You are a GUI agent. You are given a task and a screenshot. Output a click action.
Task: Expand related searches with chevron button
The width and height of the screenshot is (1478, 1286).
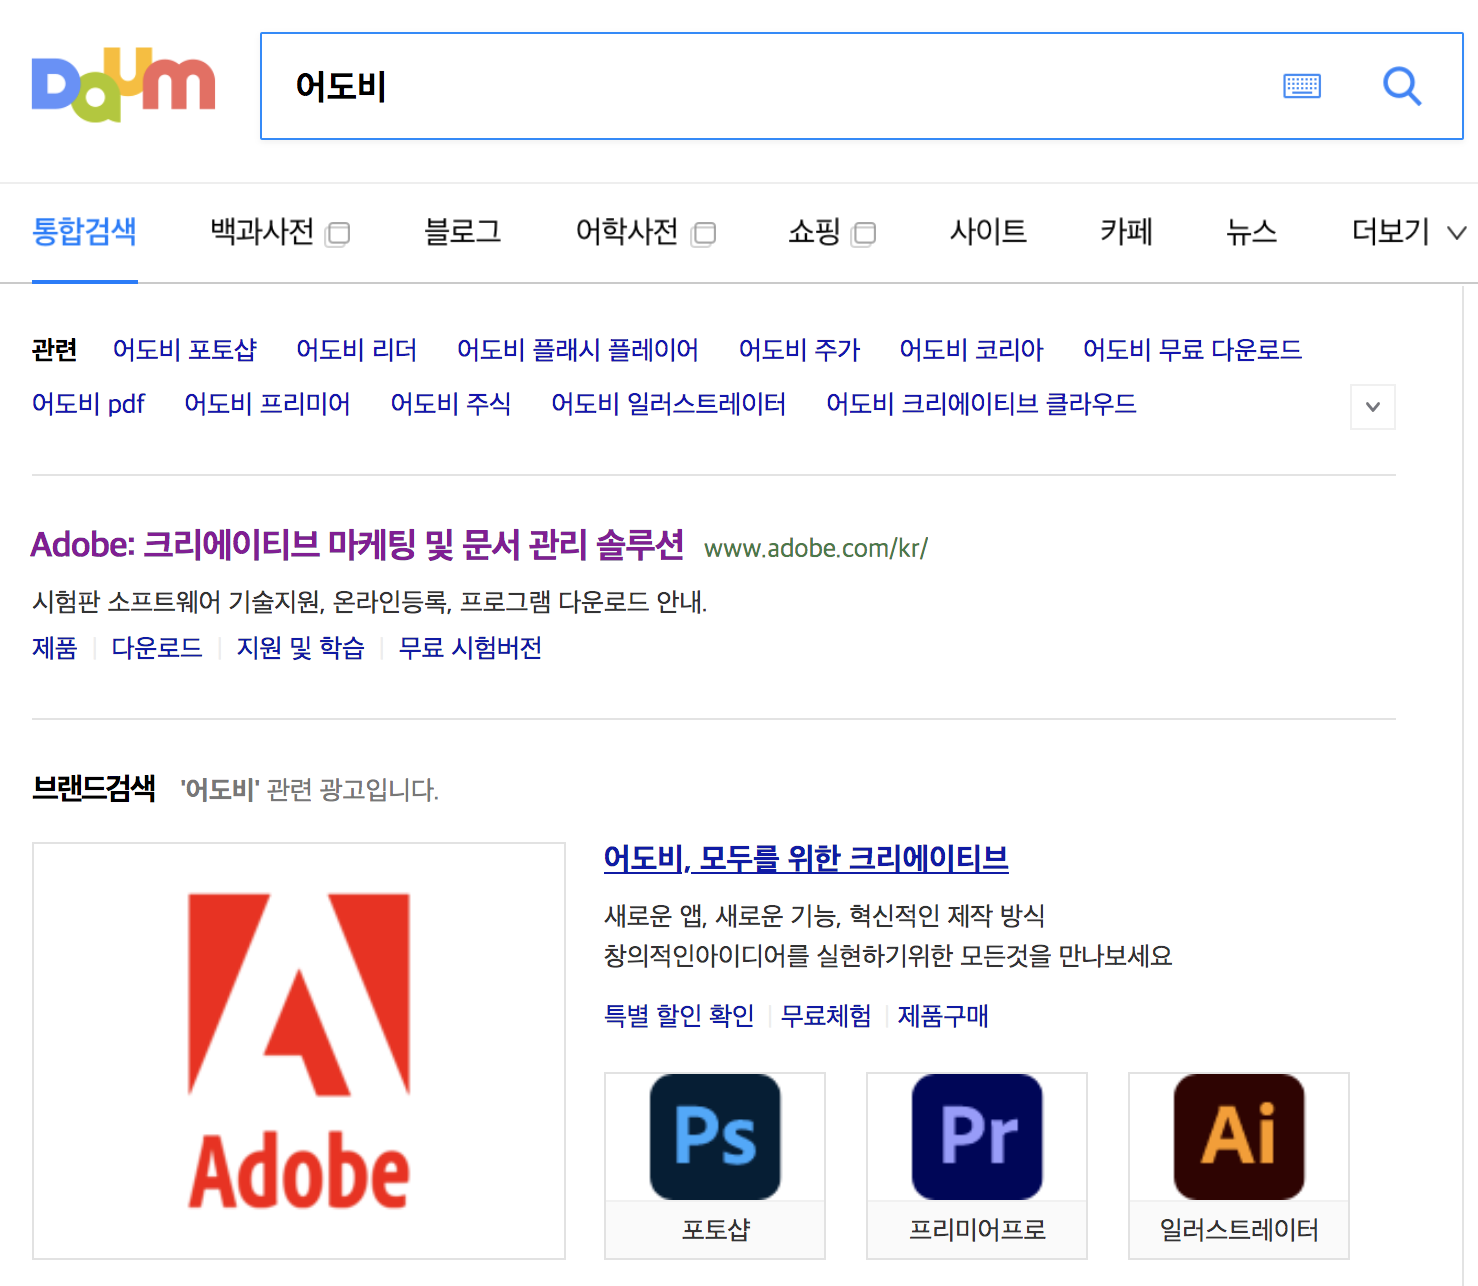pyautogui.click(x=1373, y=407)
